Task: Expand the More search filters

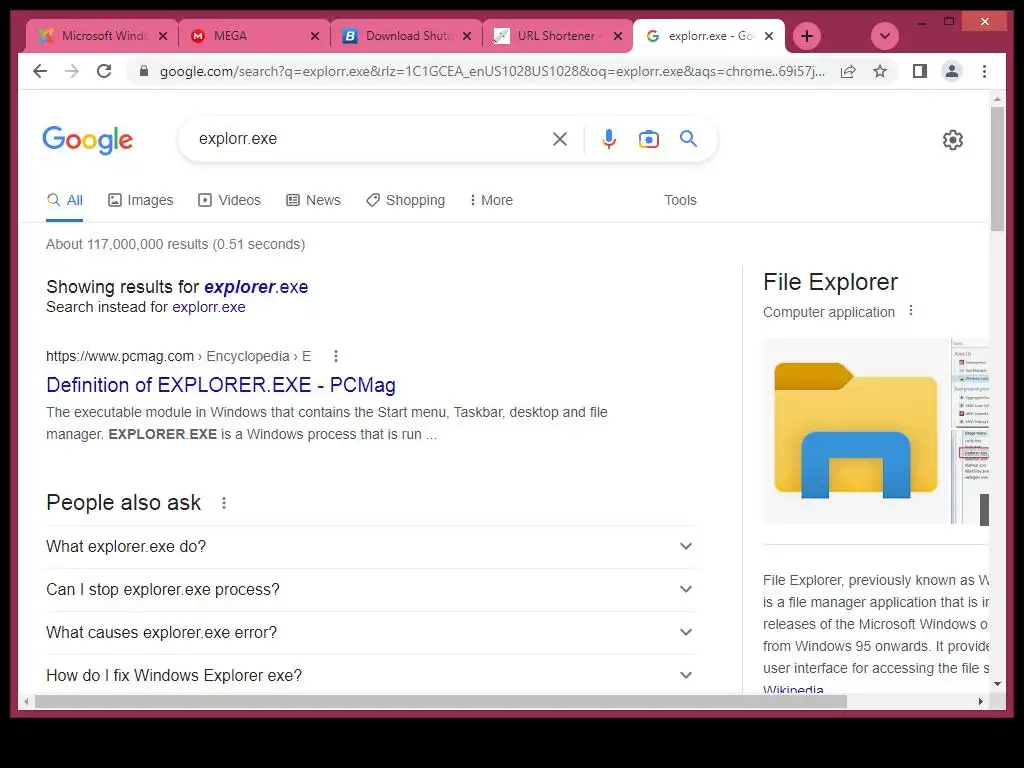Action: pyautogui.click(x=491, y=200)
